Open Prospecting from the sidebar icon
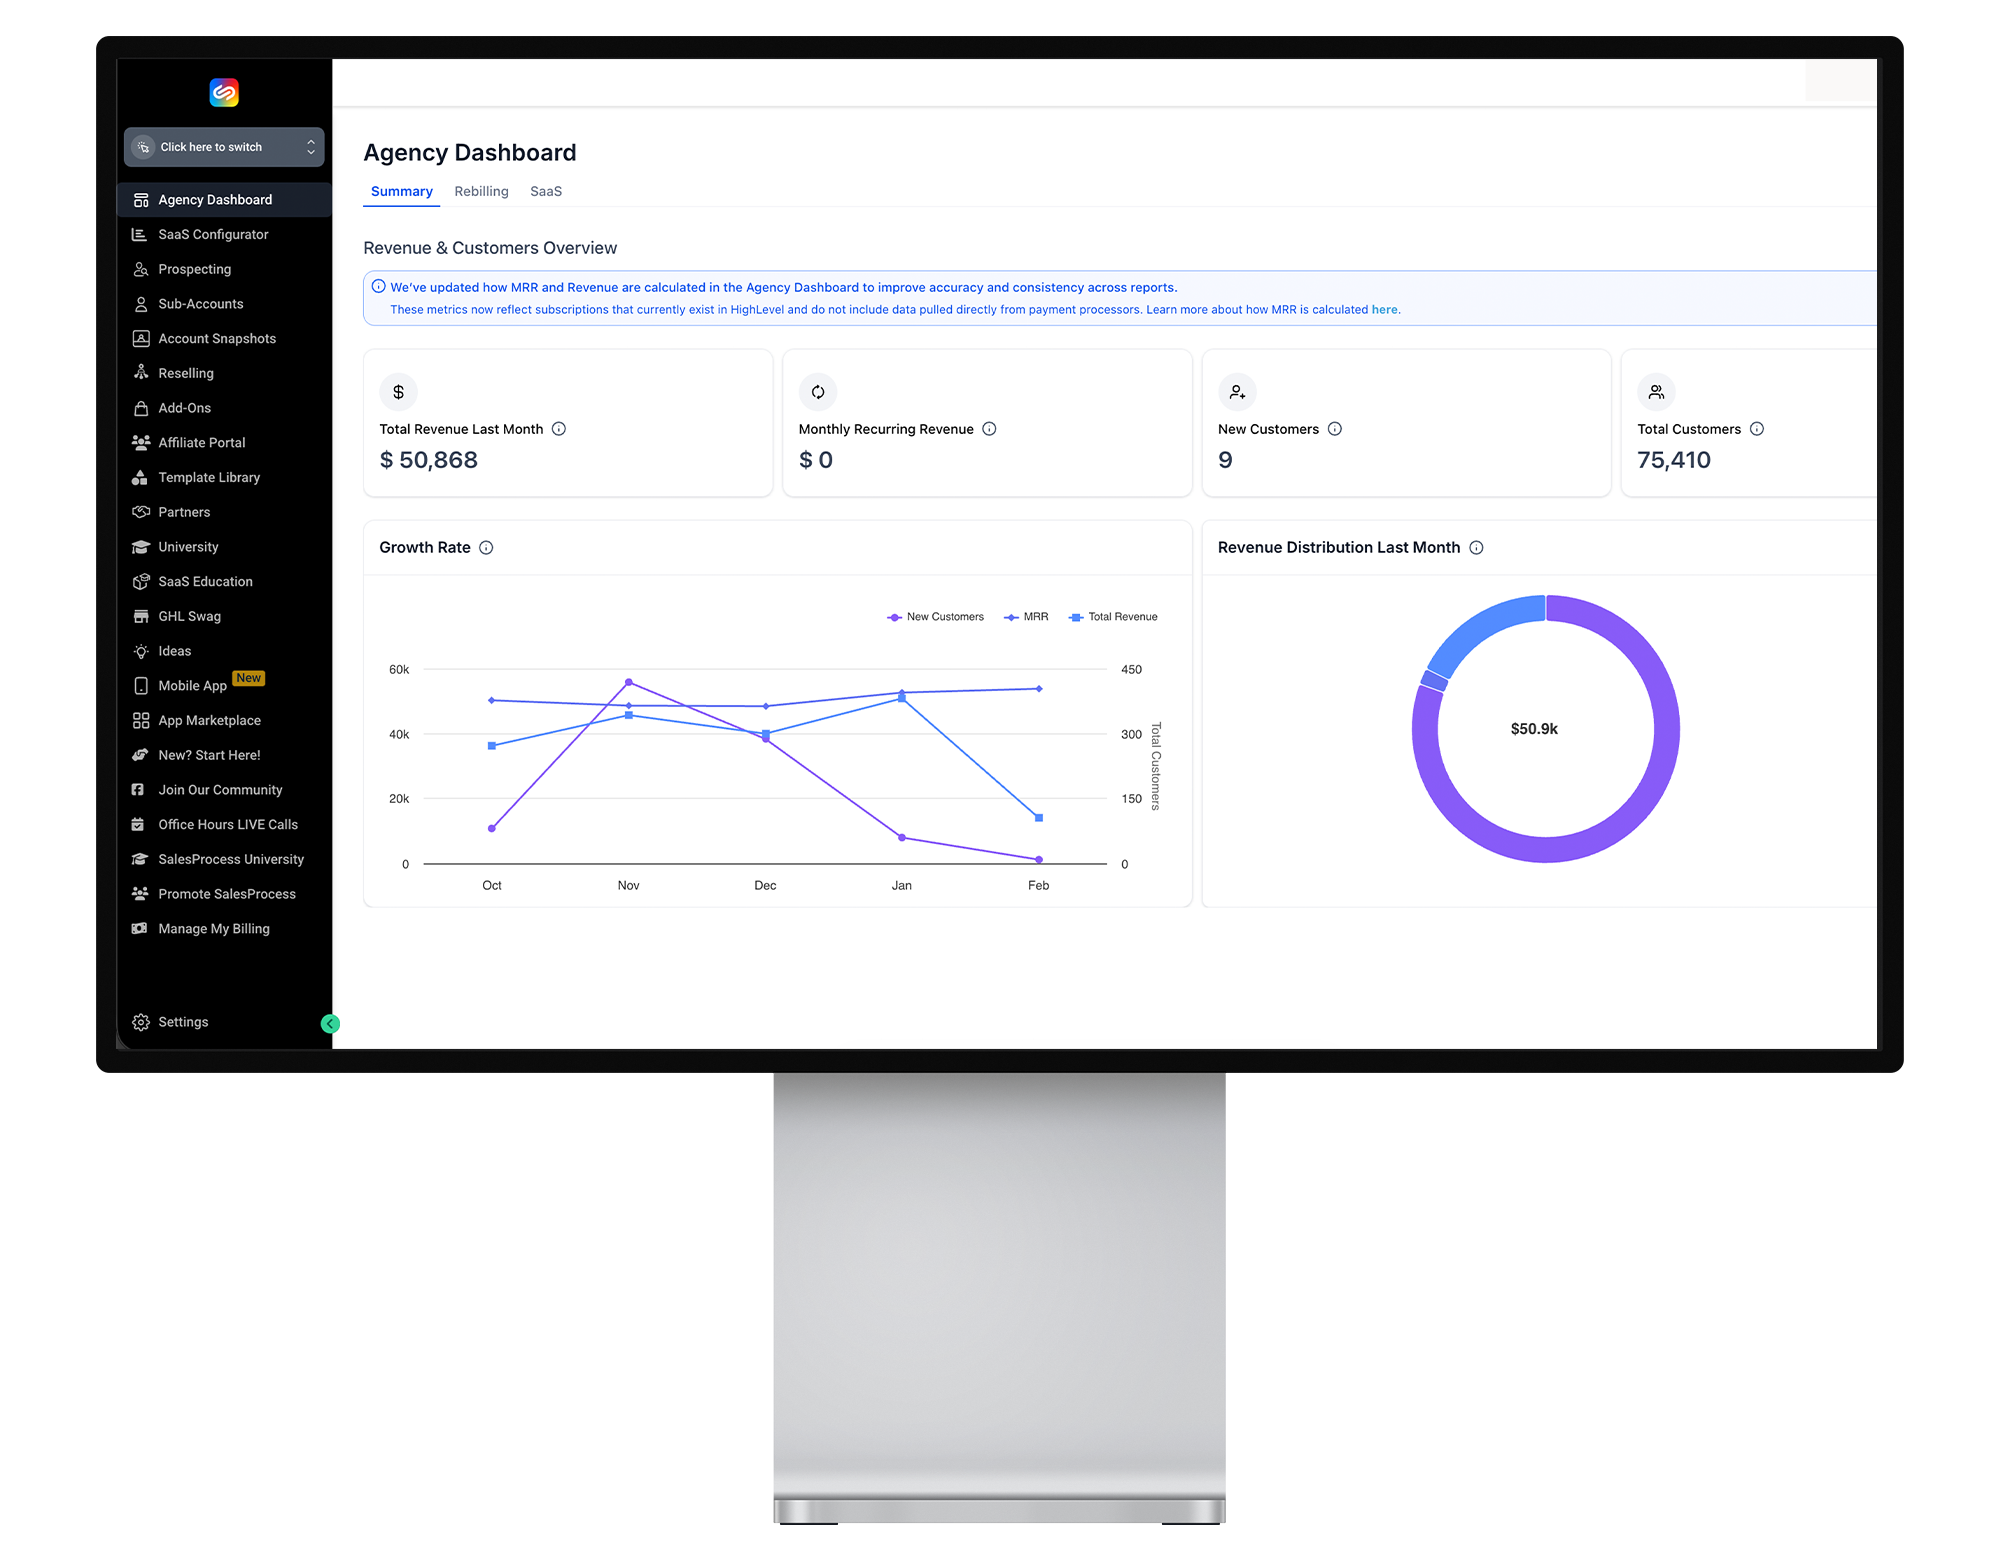 click(140, 269)
